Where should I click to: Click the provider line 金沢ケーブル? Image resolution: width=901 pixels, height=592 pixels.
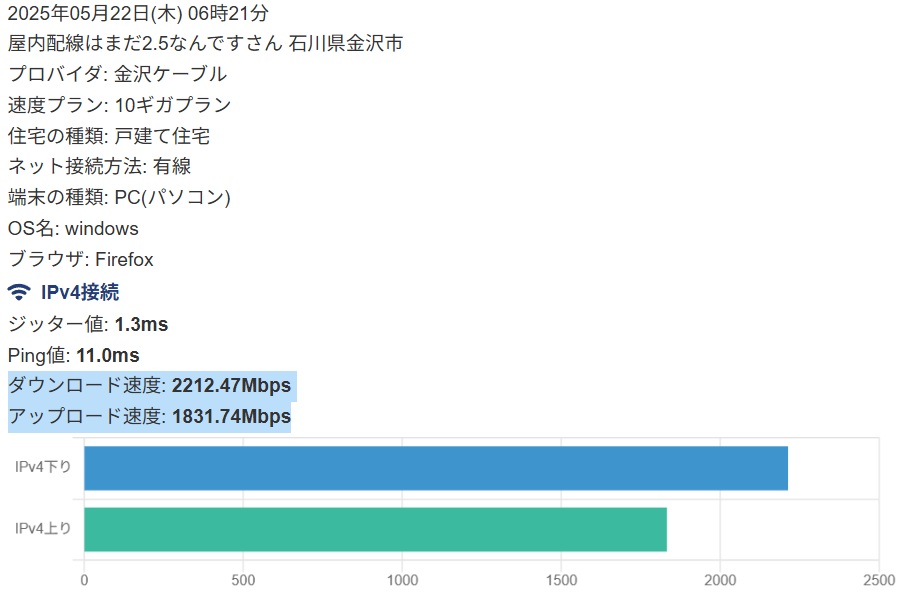(x=117, y=74)
